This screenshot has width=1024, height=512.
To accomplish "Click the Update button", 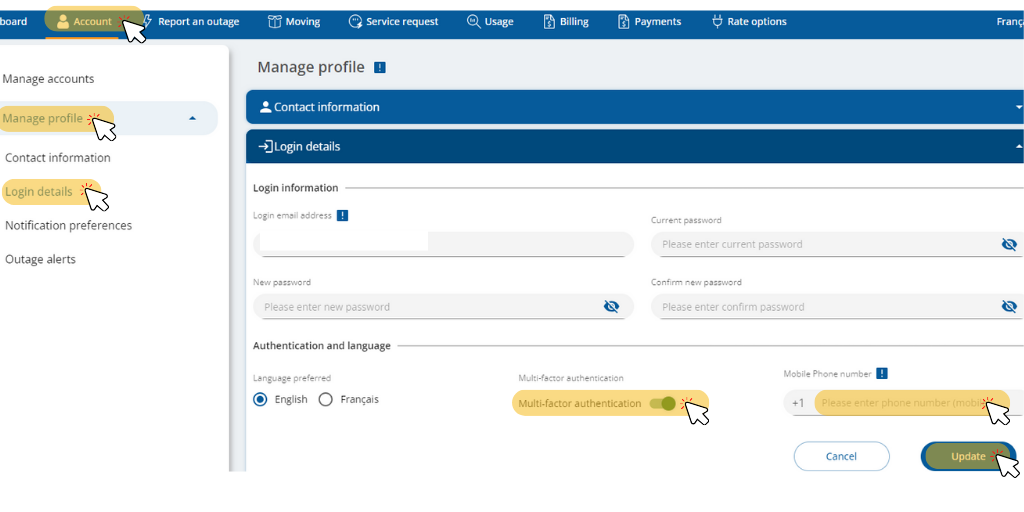I will tap(968, 456).
